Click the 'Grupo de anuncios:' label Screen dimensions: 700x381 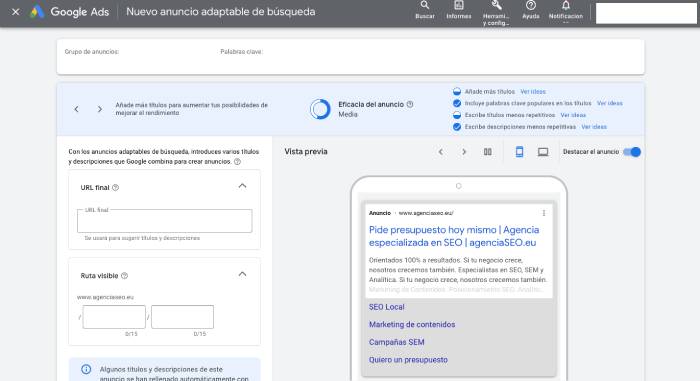click(x=92, y=52)
